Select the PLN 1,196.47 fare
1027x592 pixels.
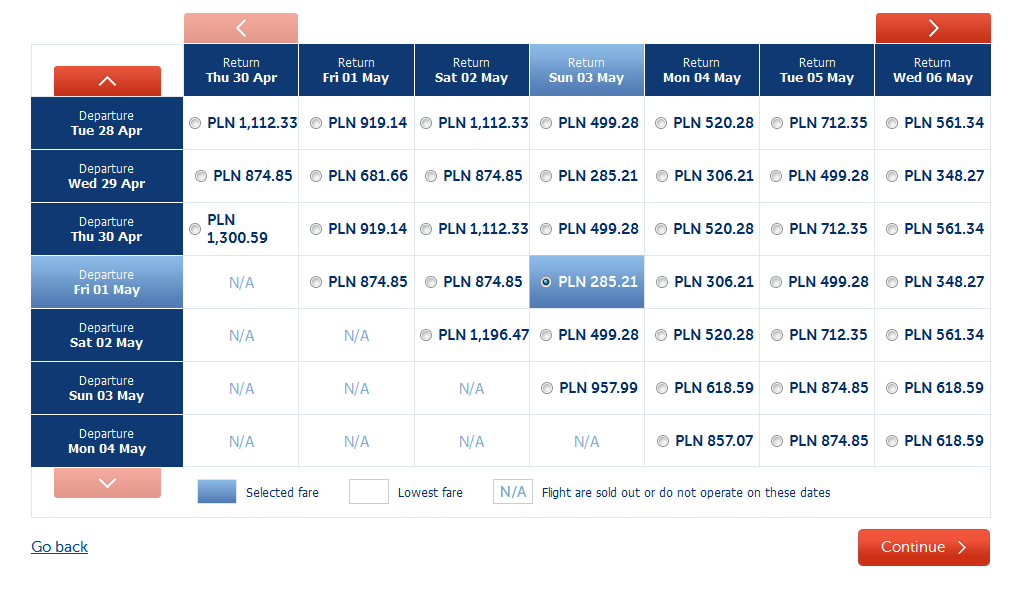(x=426, y=335)
